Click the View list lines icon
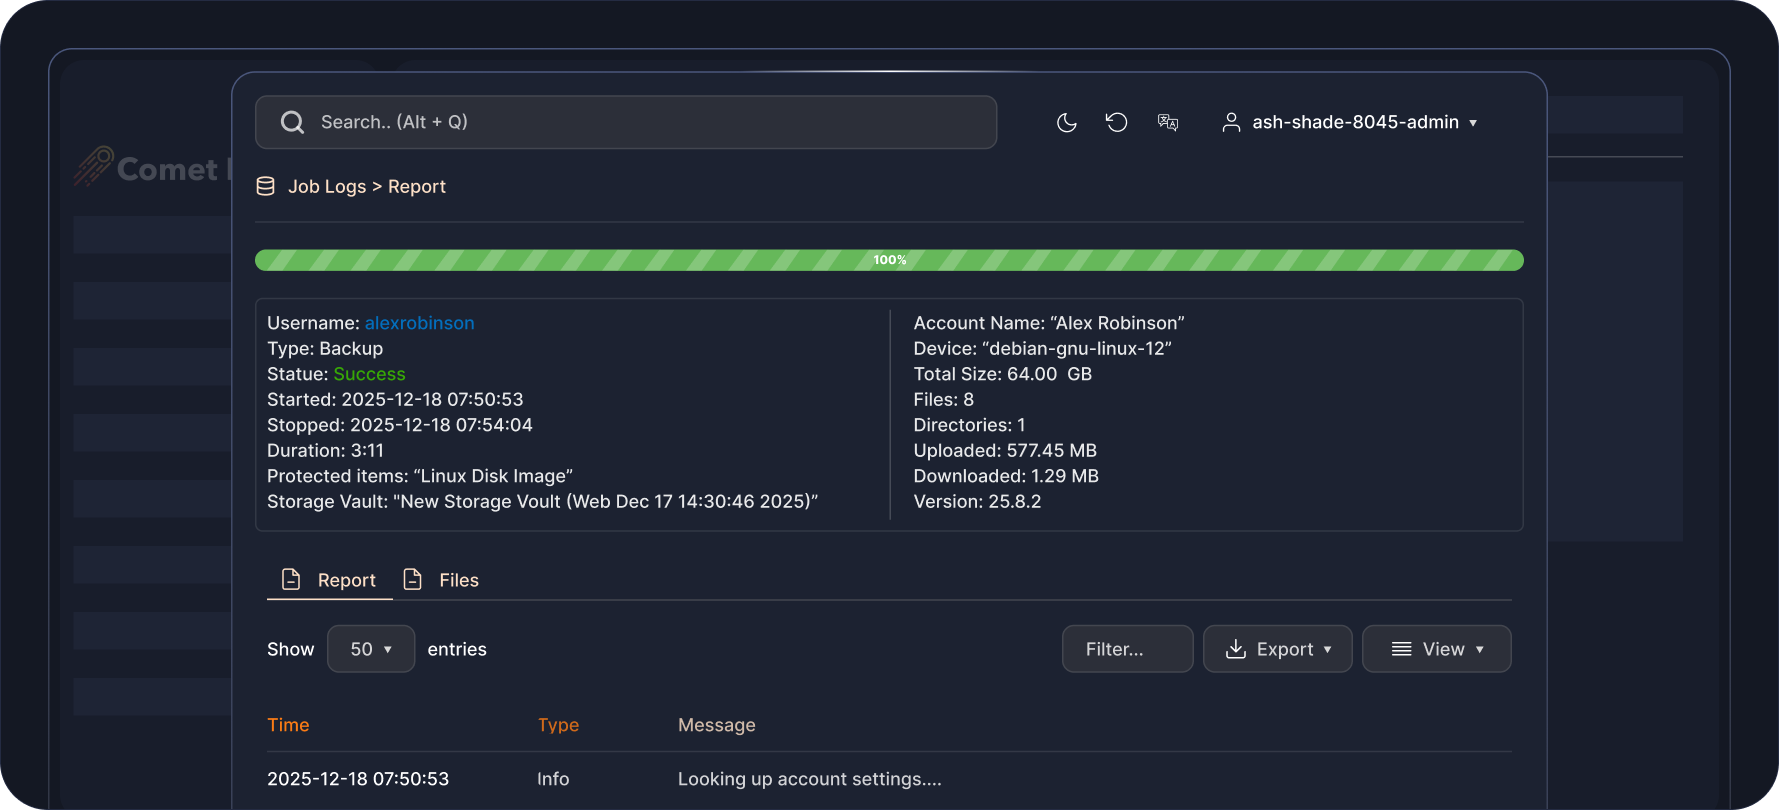 point(1402,649)
